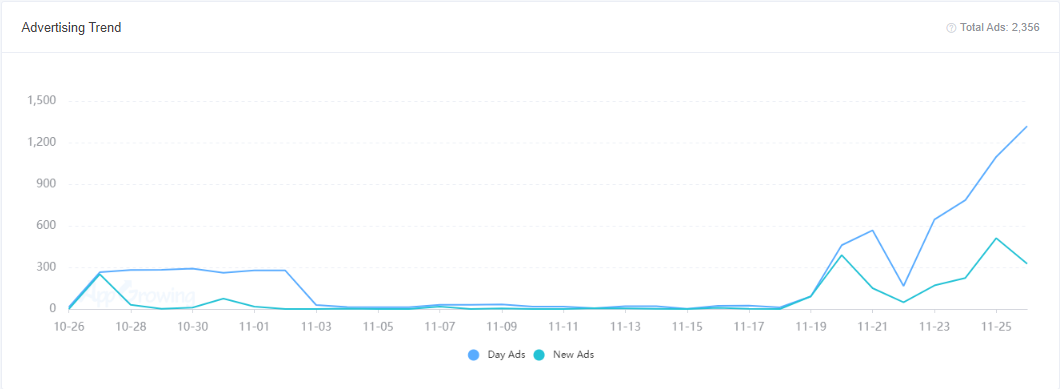Toggle the New Ads legend series
Image resolution: width=1060 pixels, height=389 pixels.
click(563, 354)
